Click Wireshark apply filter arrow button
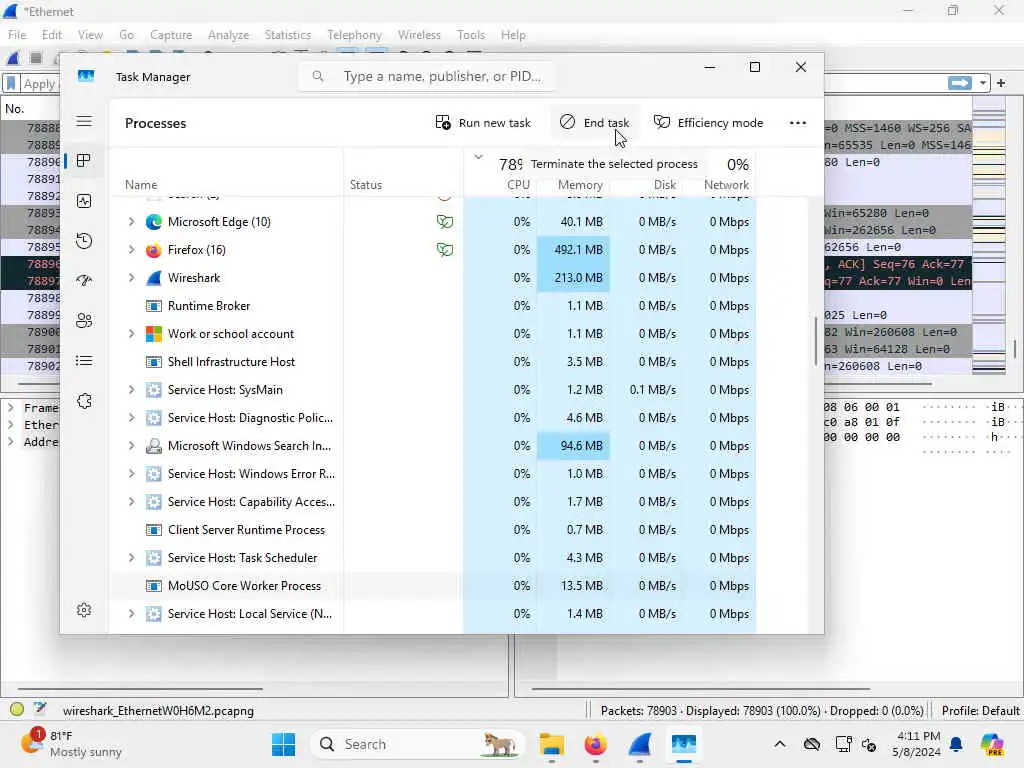Image resolution: width=1024 pixels, height=768 pixels. coord(959,83)
